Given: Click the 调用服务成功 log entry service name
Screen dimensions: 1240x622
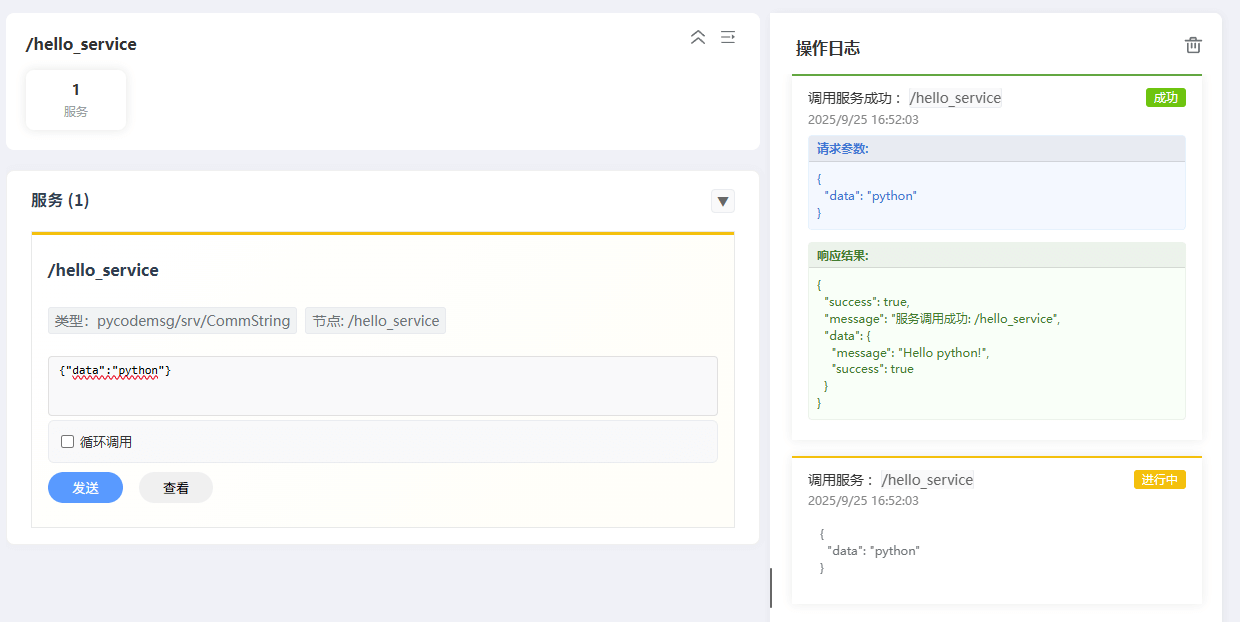Looking at the screenshot, I should (x=955, y=98).
